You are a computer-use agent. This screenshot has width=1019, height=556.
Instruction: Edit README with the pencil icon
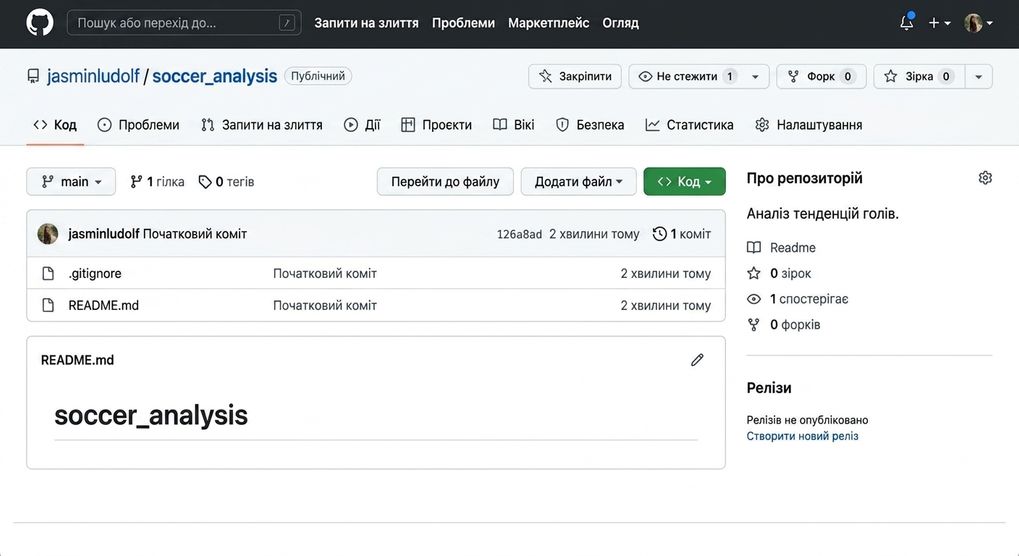[x=697, y=360]
